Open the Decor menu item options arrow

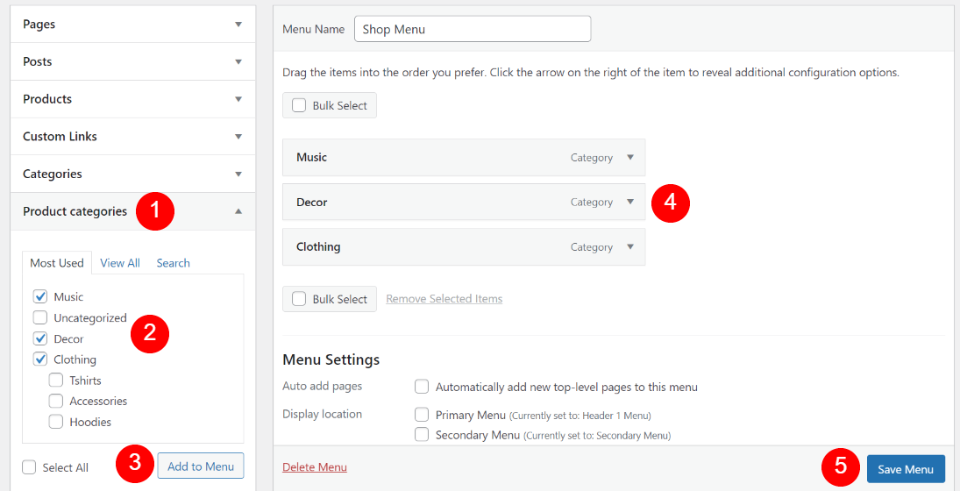[x=630, y=202]
